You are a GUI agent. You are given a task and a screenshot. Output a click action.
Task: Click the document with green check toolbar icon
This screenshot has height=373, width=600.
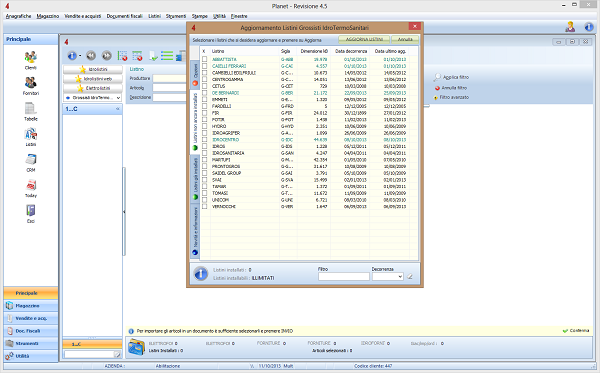tap(153, 56)
